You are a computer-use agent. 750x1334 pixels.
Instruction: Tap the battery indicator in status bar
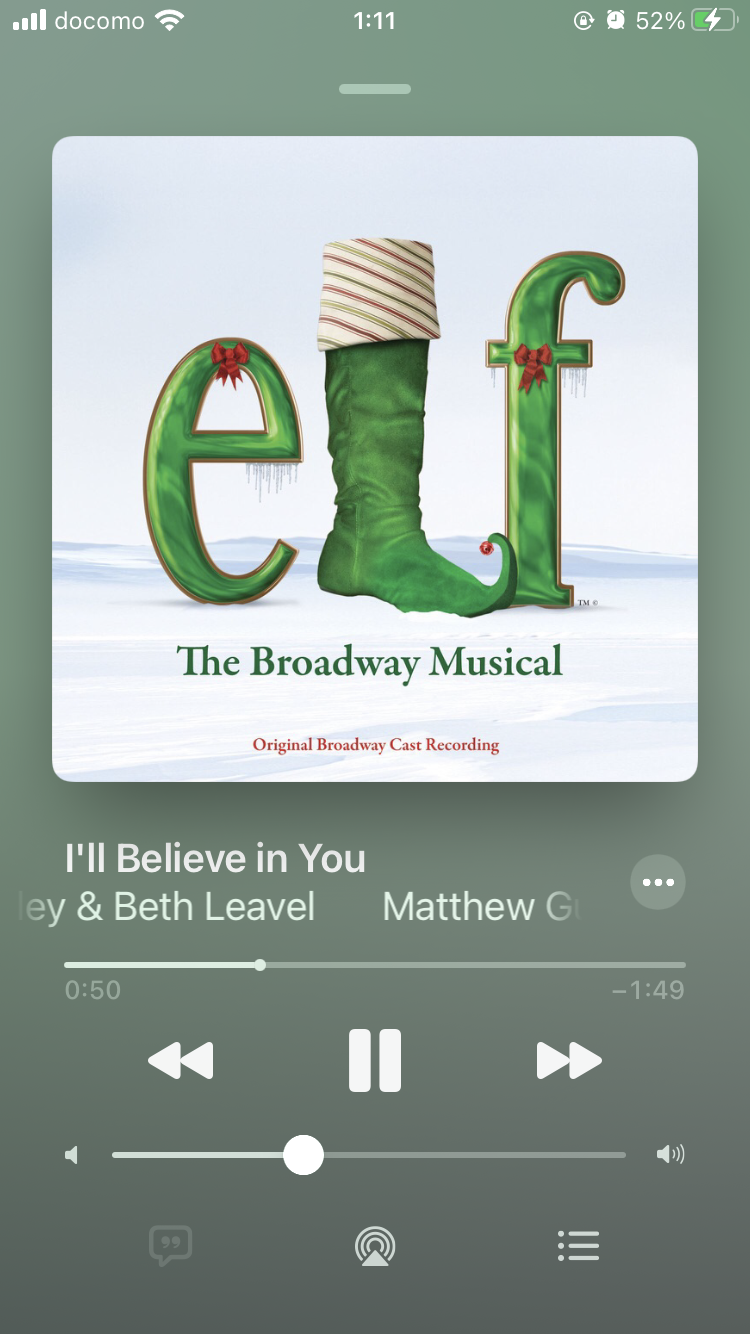(x=714, y=20)
